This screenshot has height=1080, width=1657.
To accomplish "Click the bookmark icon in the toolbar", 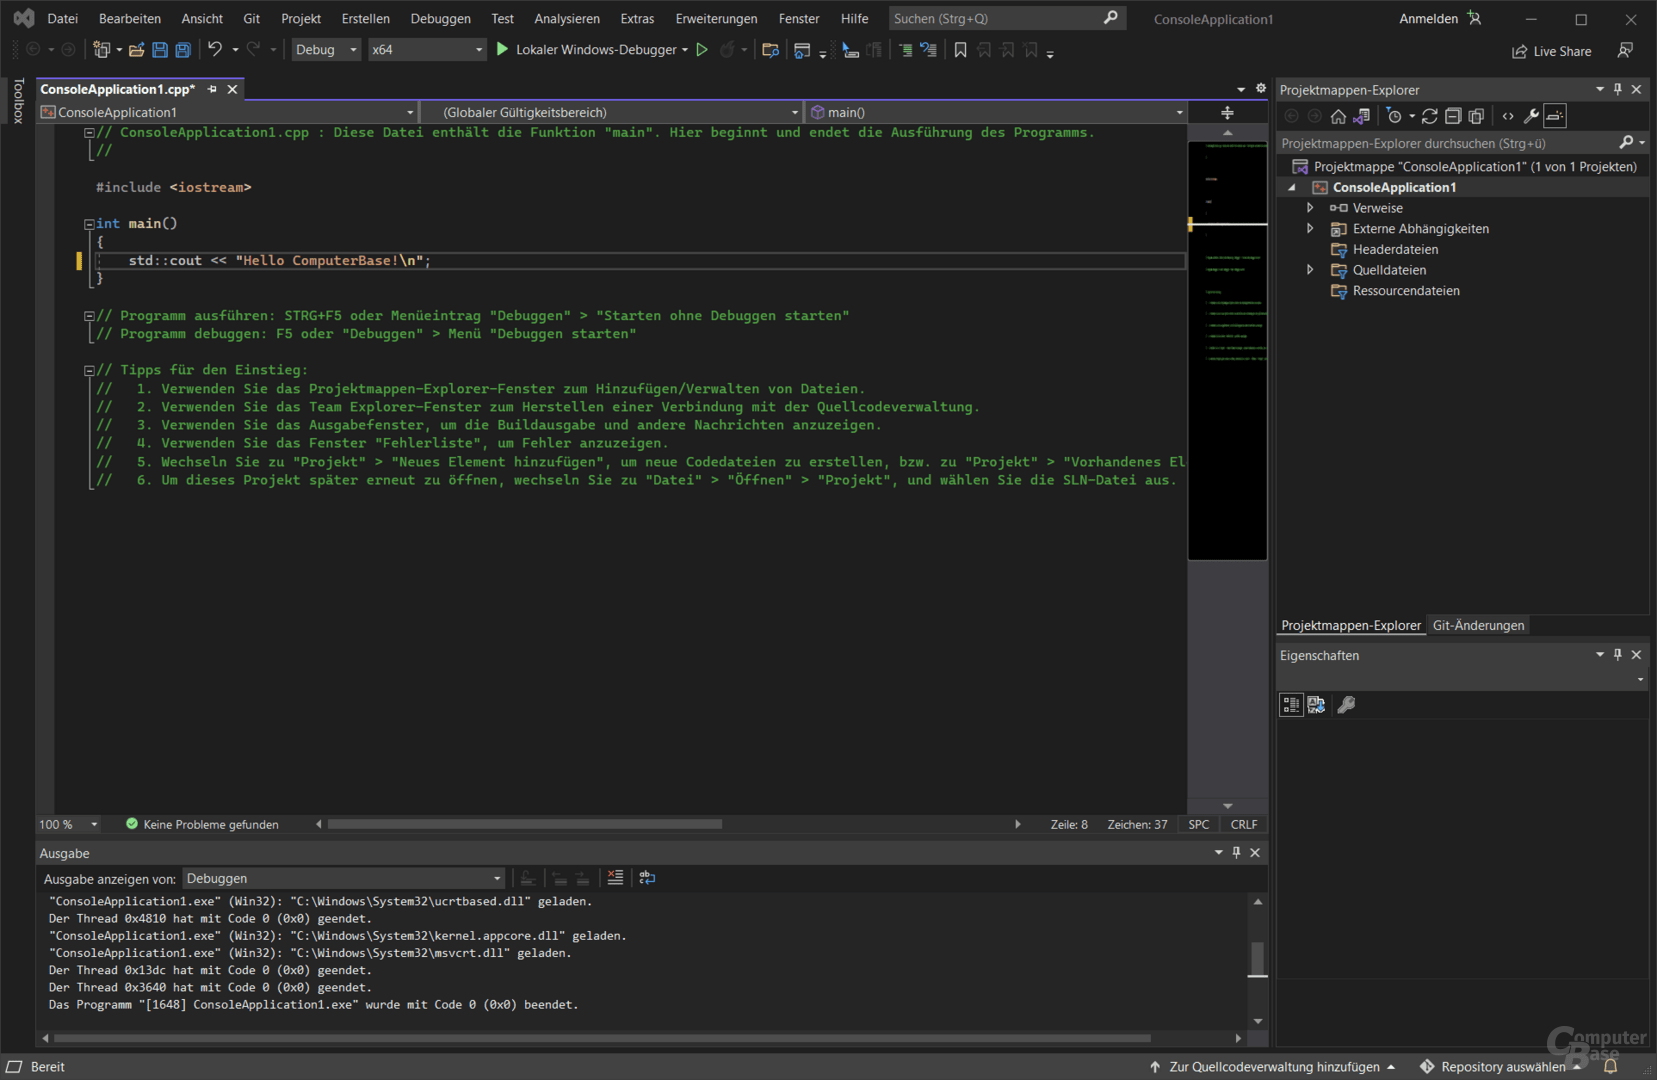I will (960, 50).
